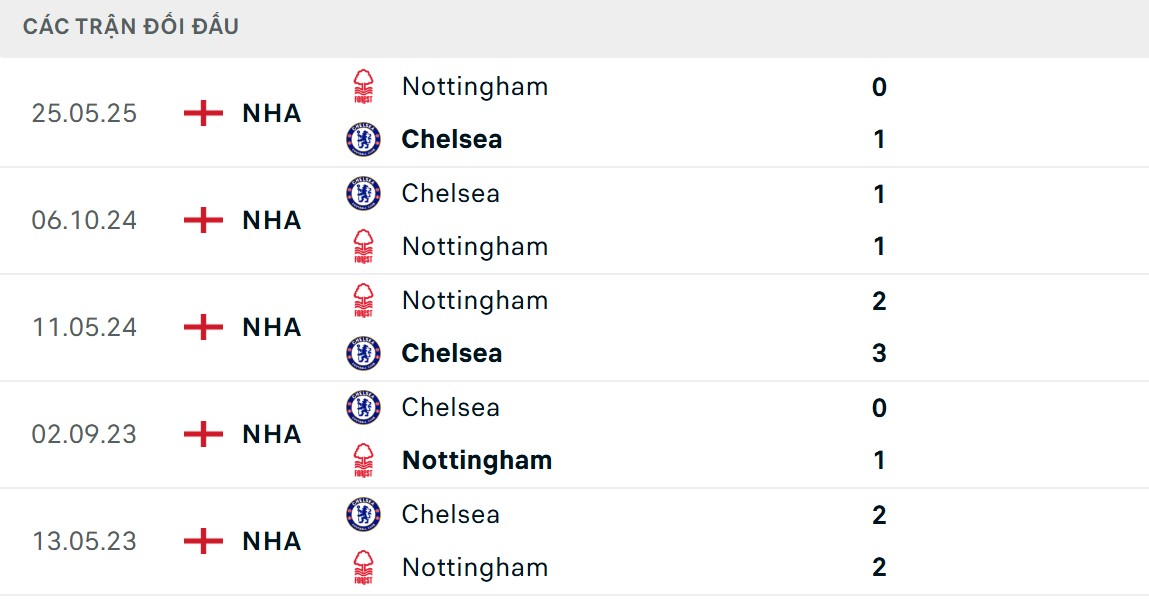Click the Chelsea crest in the 25.05.25 match
The width and height of the screenshot is (1149, 605).
point(363,139)
